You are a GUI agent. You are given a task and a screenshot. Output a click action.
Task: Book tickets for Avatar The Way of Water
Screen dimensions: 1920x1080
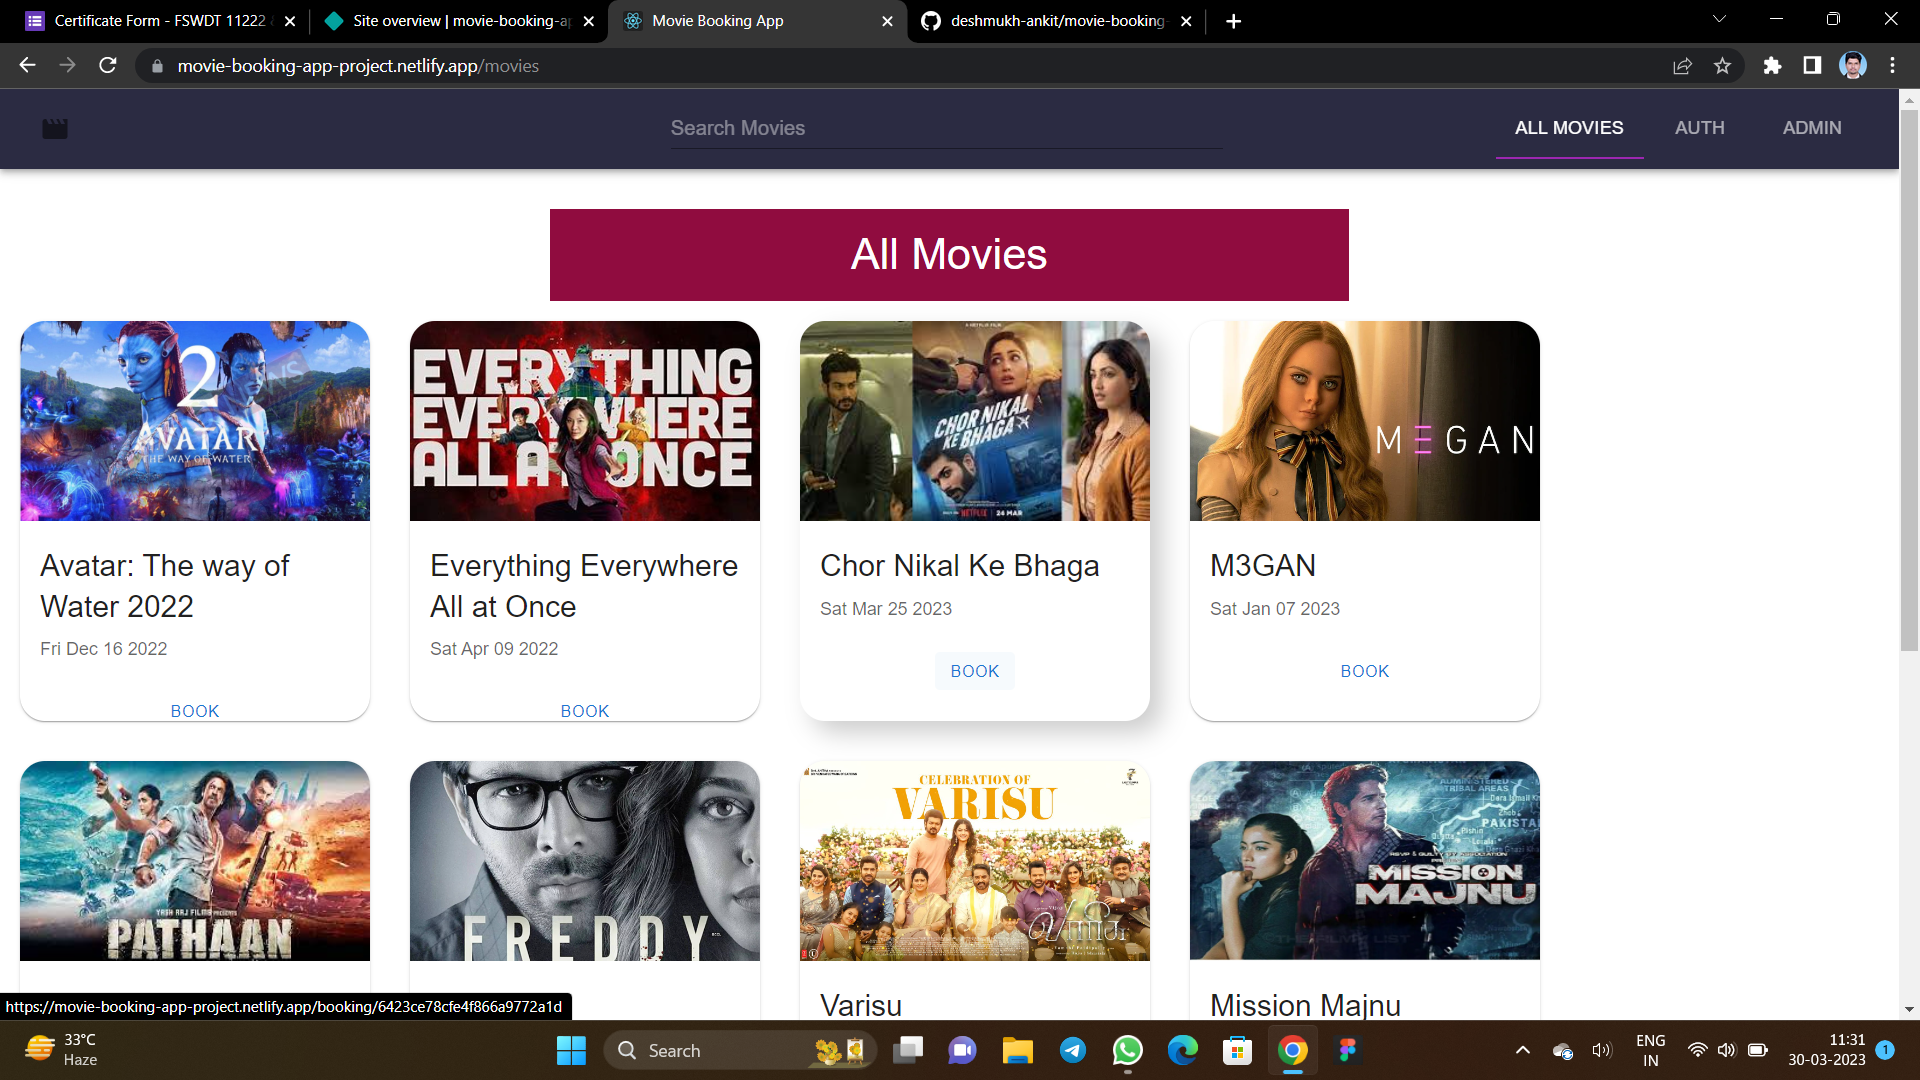click(194, 710)
